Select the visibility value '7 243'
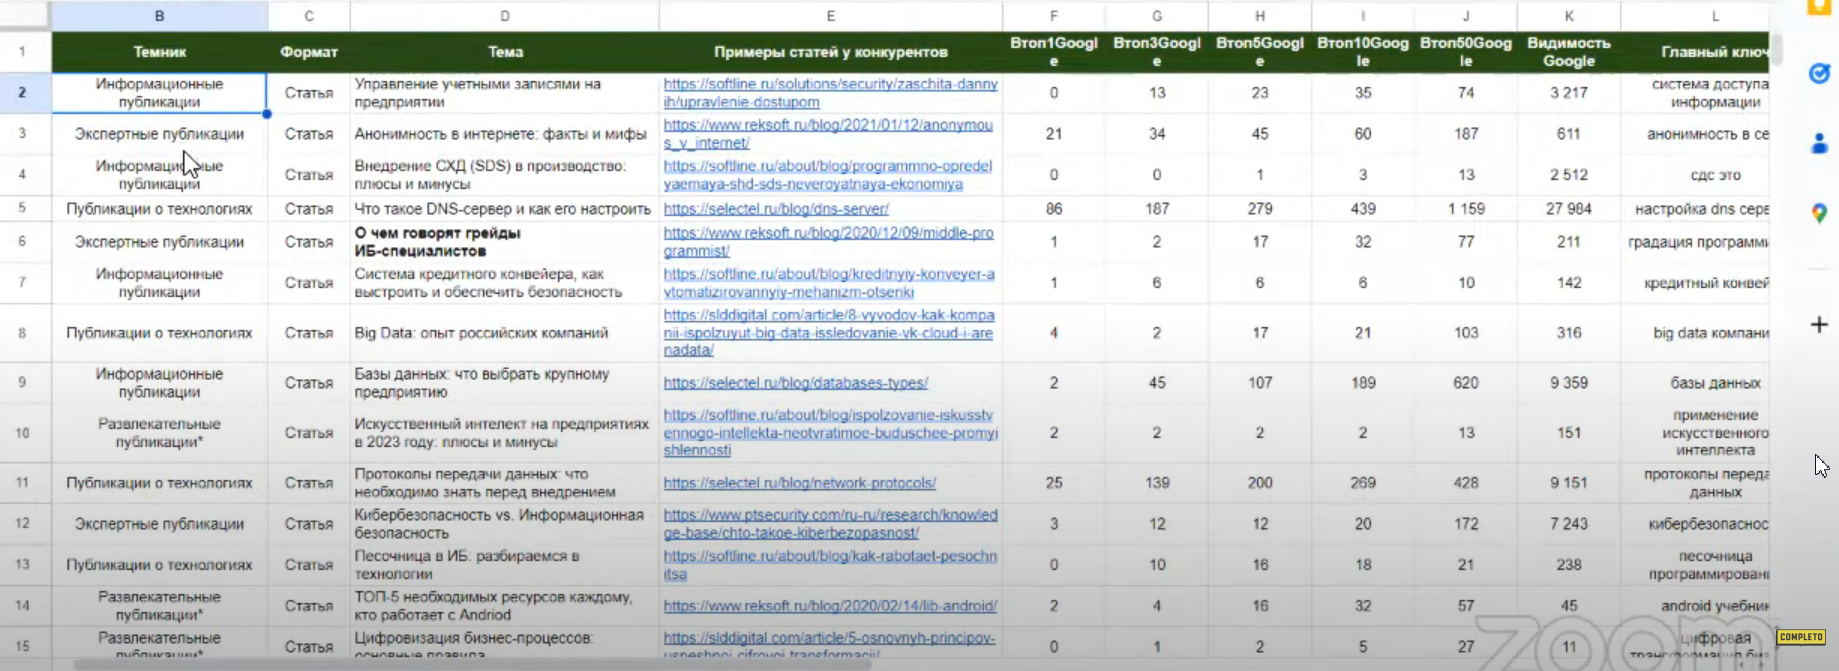This screenshot has height=671, width=1839. coord(1569,524)
